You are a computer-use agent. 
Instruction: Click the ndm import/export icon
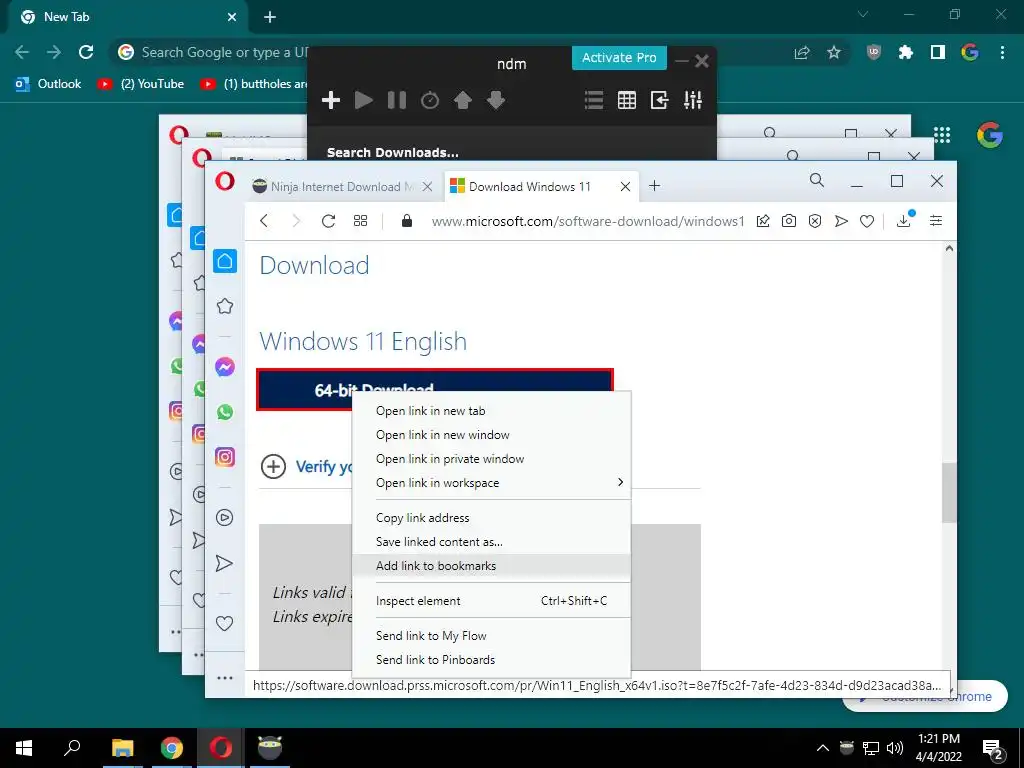[x=660, y=100]
